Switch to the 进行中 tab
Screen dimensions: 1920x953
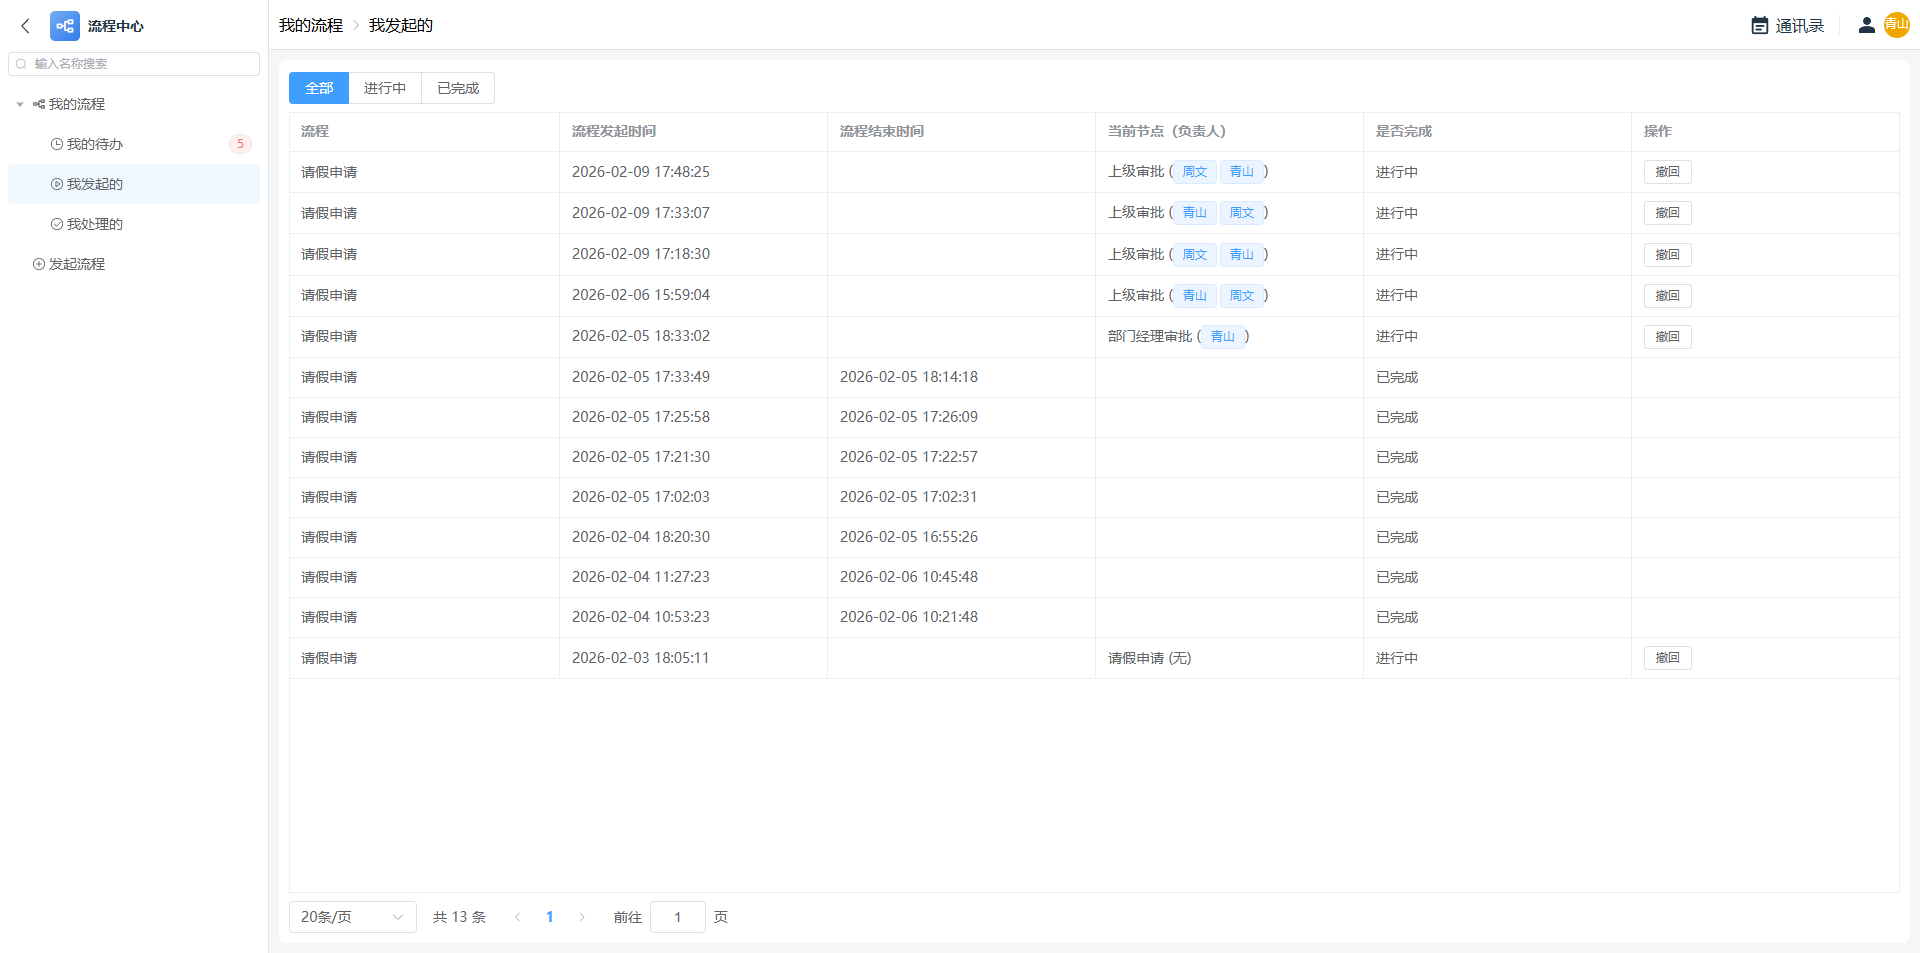click(385, 88)
